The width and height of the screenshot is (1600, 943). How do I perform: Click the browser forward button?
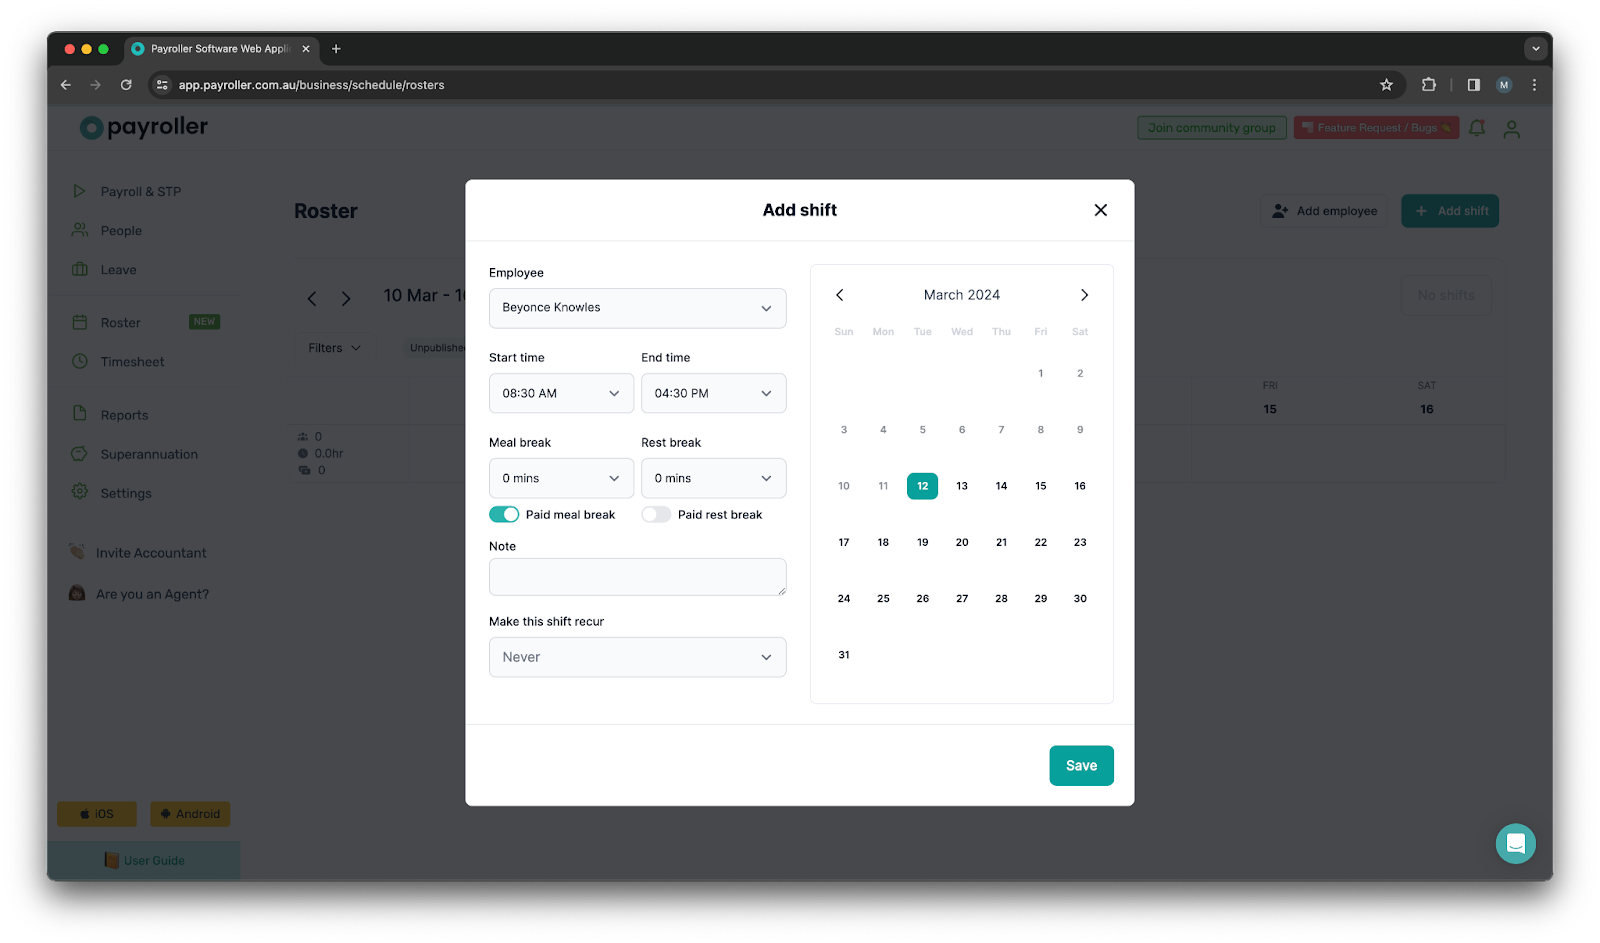coord(96,85)
